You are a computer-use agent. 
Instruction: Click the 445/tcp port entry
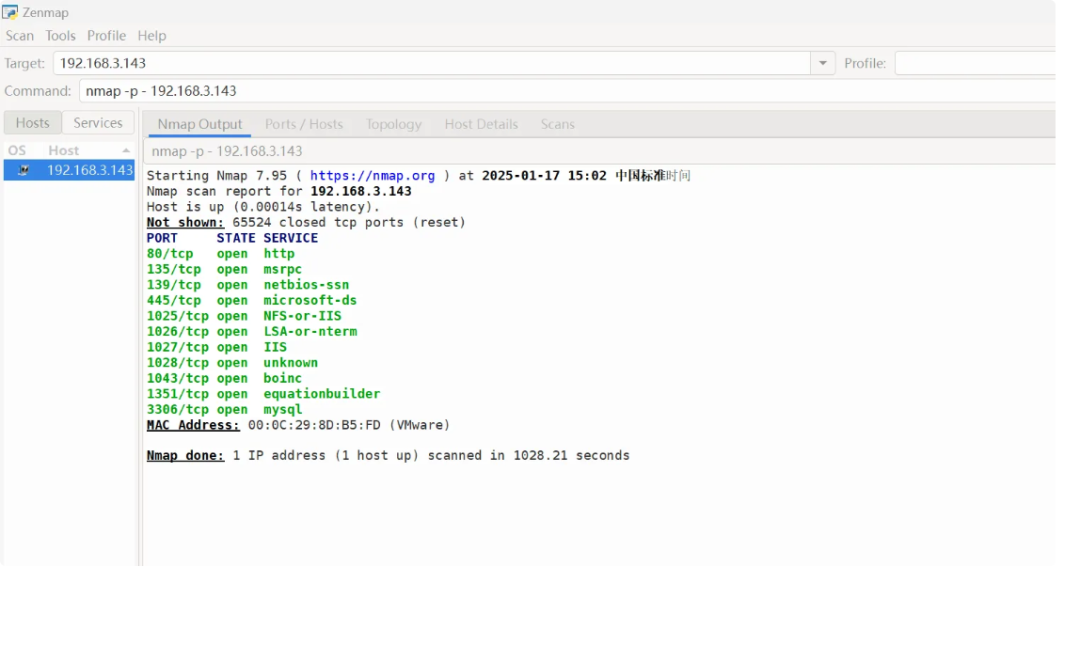click(174, 300)
